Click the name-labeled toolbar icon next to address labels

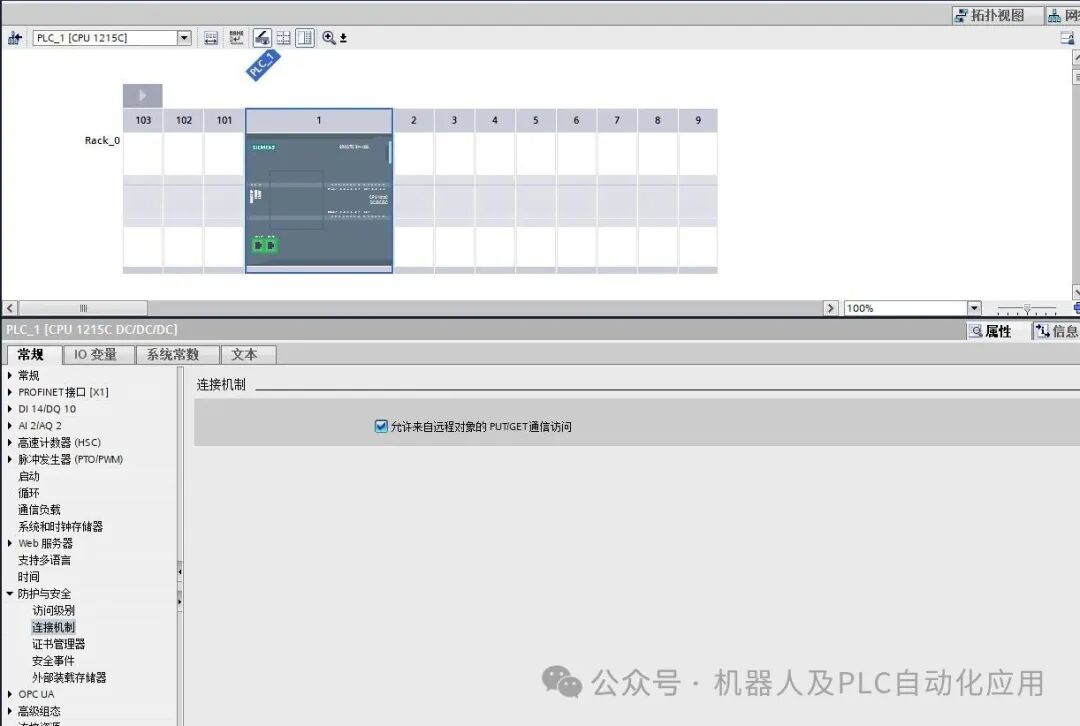point(236,38)
